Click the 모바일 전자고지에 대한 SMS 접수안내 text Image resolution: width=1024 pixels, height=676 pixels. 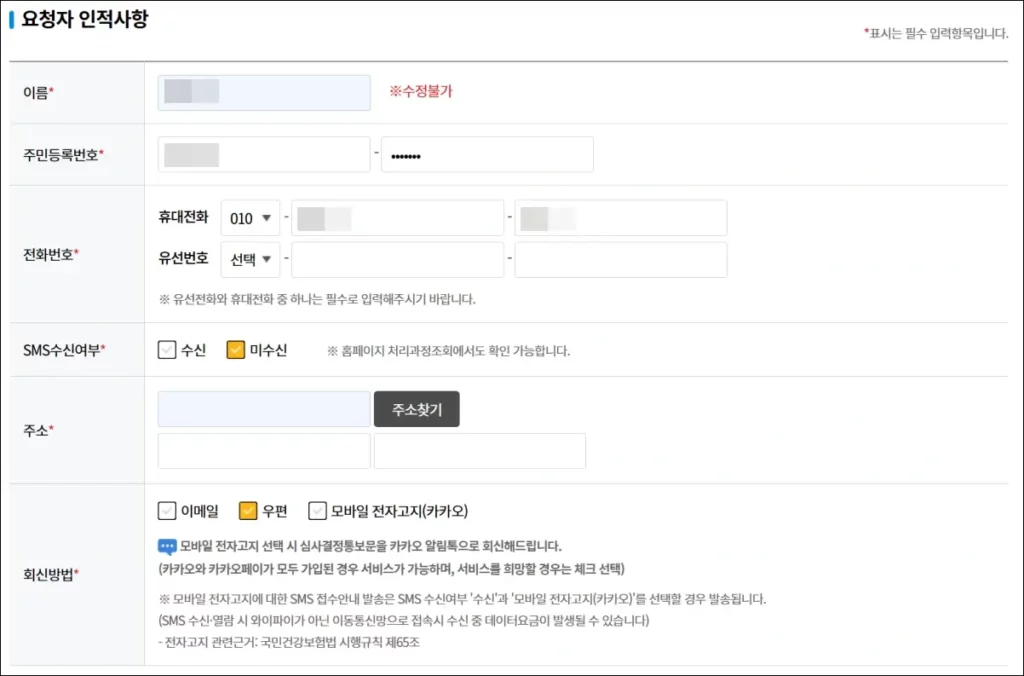462,599
